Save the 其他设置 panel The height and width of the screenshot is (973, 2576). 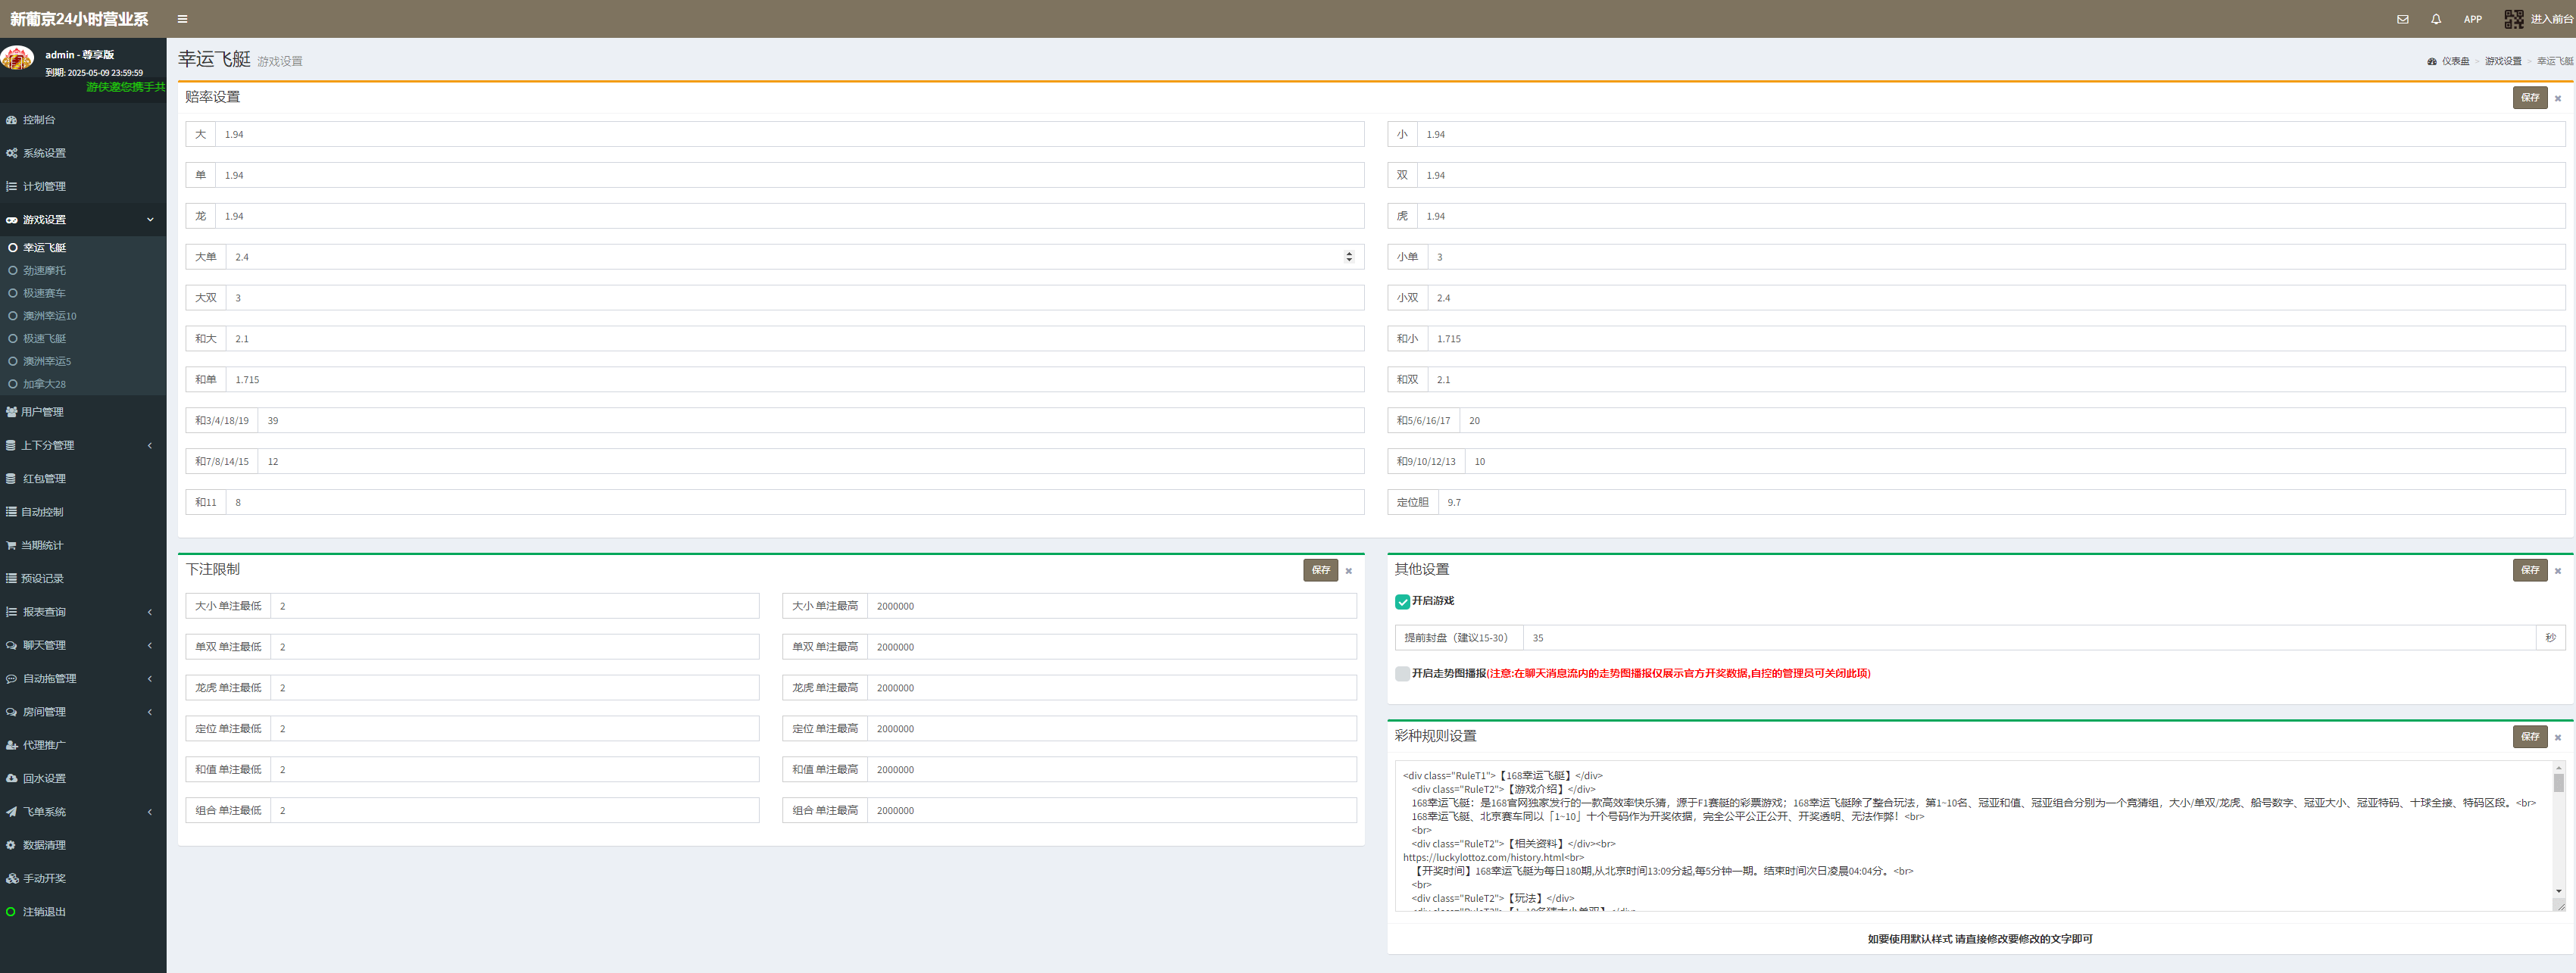pos(2529,570)
